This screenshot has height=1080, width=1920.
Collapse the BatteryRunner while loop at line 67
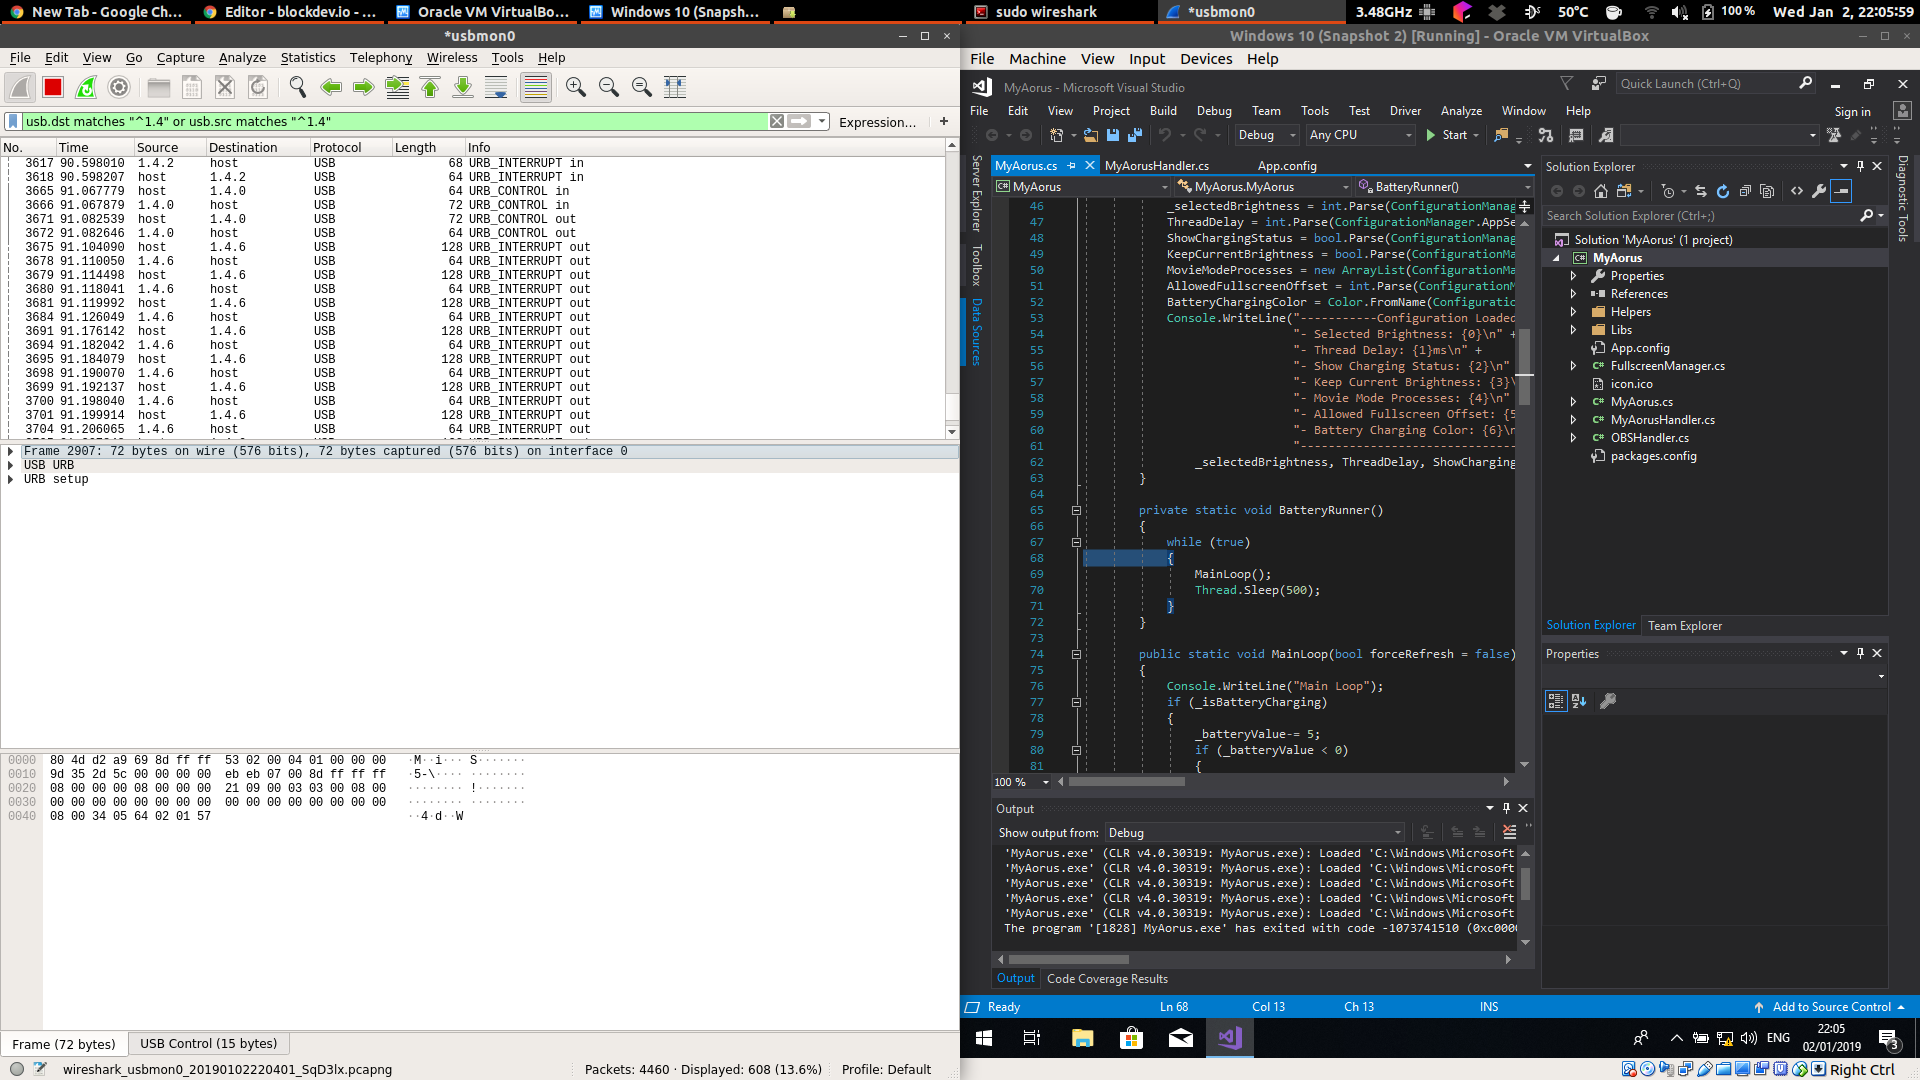pos(1075,542)
